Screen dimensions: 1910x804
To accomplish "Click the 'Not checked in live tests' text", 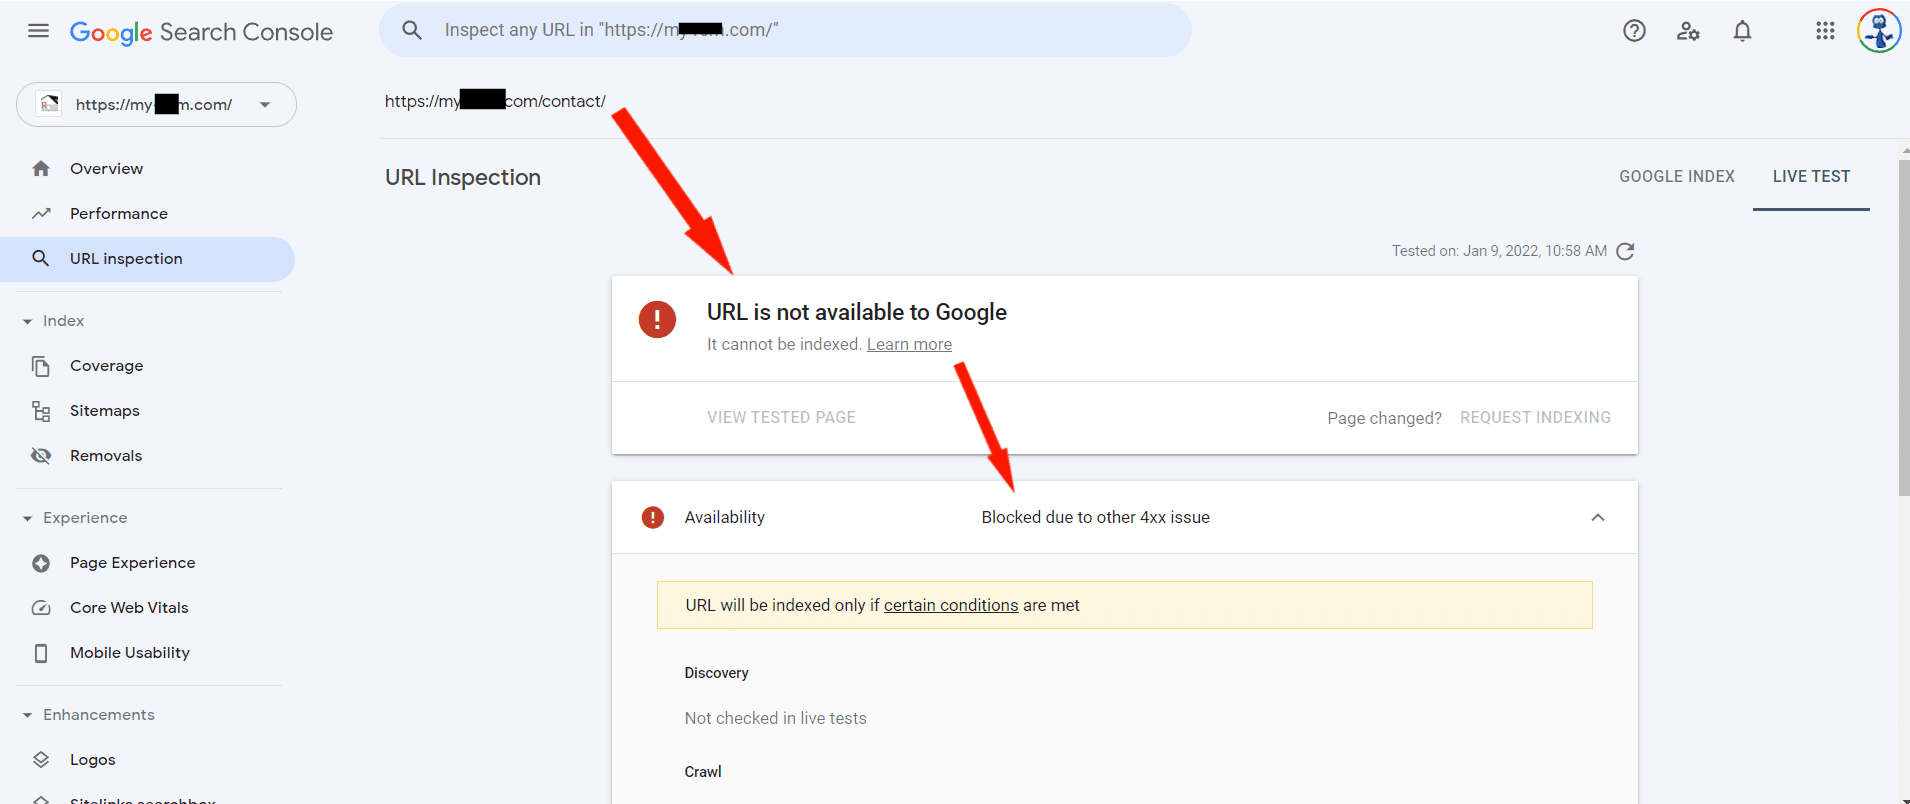I will pos(775,719).
